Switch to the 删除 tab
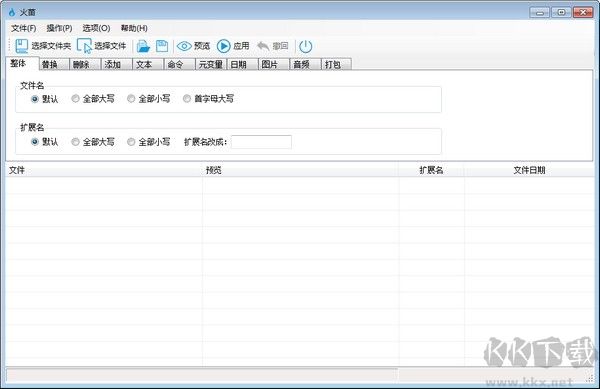This screenshot has width=600, height=389. pyautogui.click(x=85, y=65)
